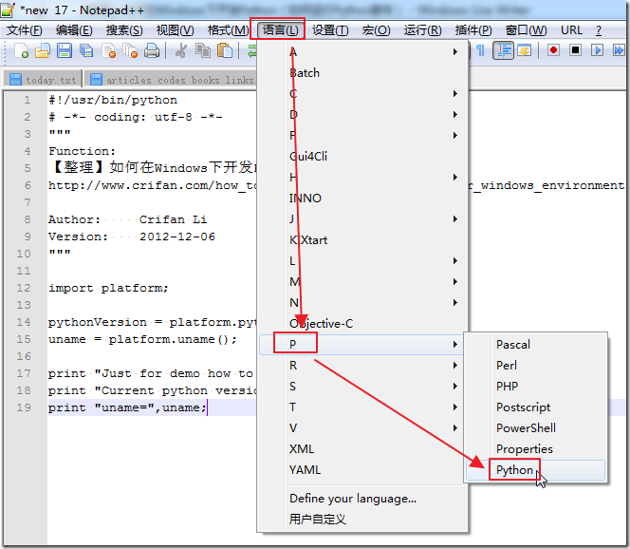This screenshot has width=630, height=549.
Task: Click the Open file folder icon
Action: (x=42, y=51)
